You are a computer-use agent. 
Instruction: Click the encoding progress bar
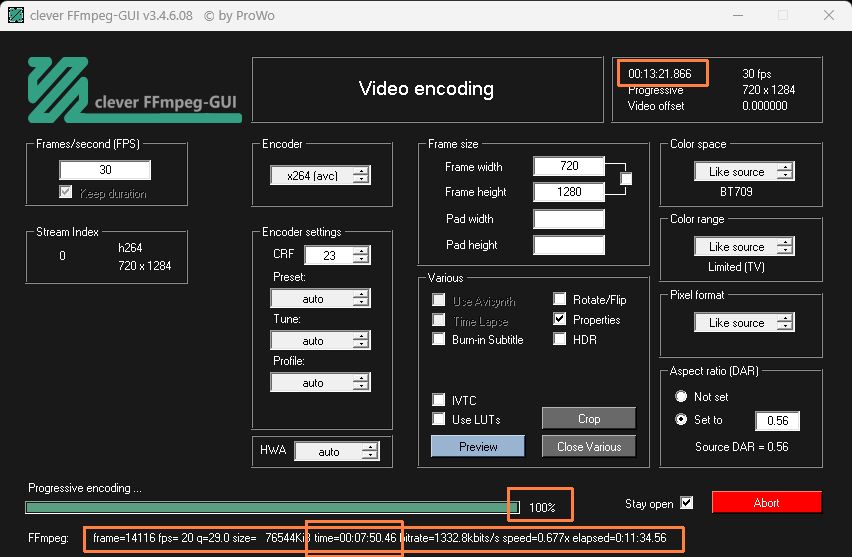(x=272, y=507)
